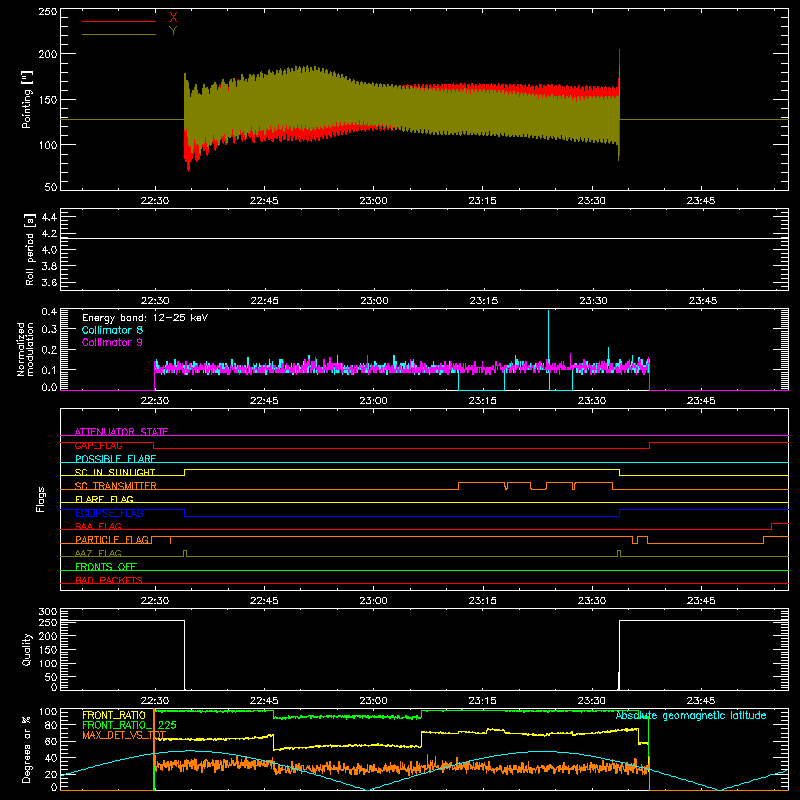
Task: Click the red X legend line
Action: (x=119, y=21)
